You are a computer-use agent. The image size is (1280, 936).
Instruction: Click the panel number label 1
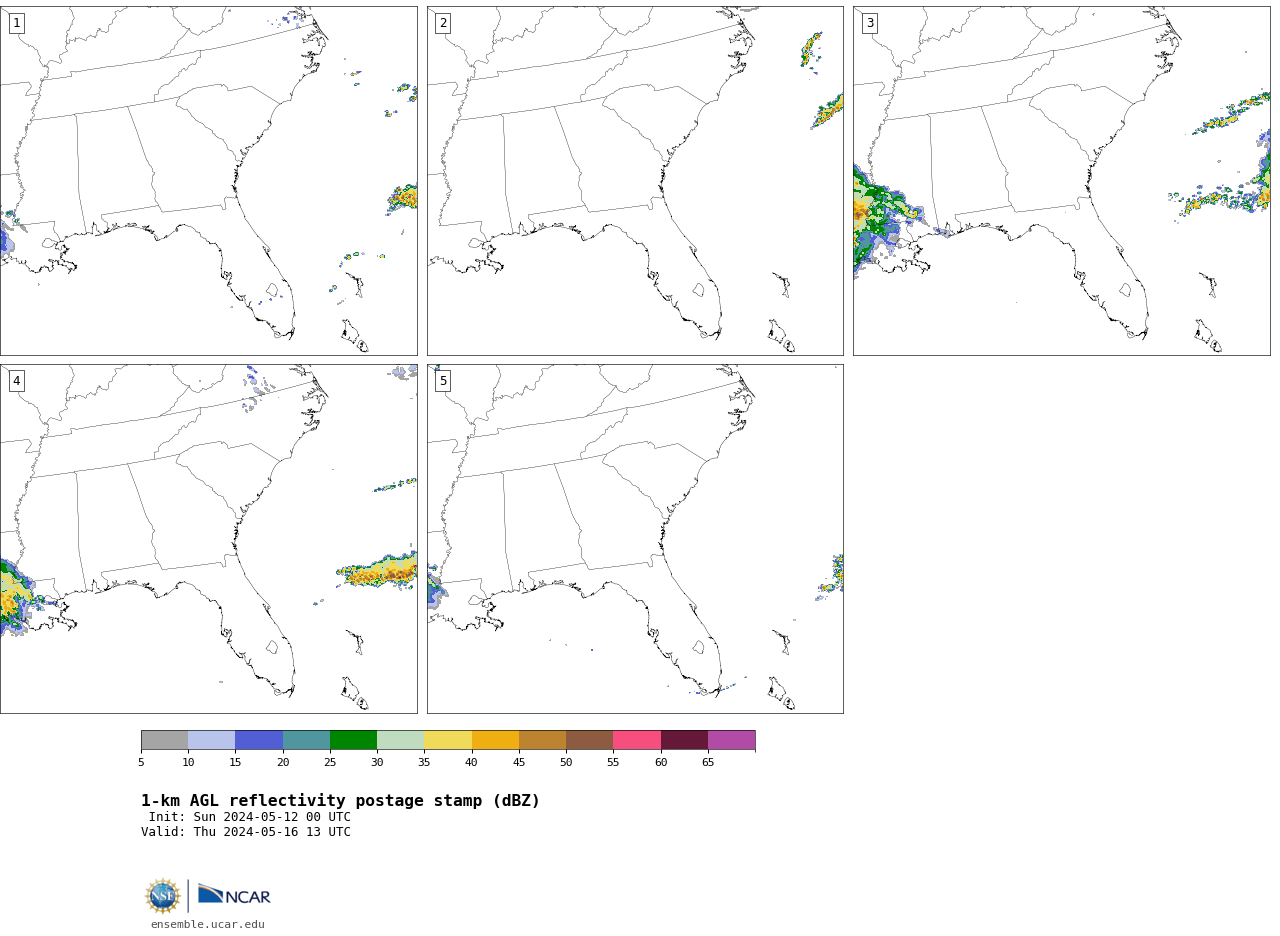click(16, 23)
